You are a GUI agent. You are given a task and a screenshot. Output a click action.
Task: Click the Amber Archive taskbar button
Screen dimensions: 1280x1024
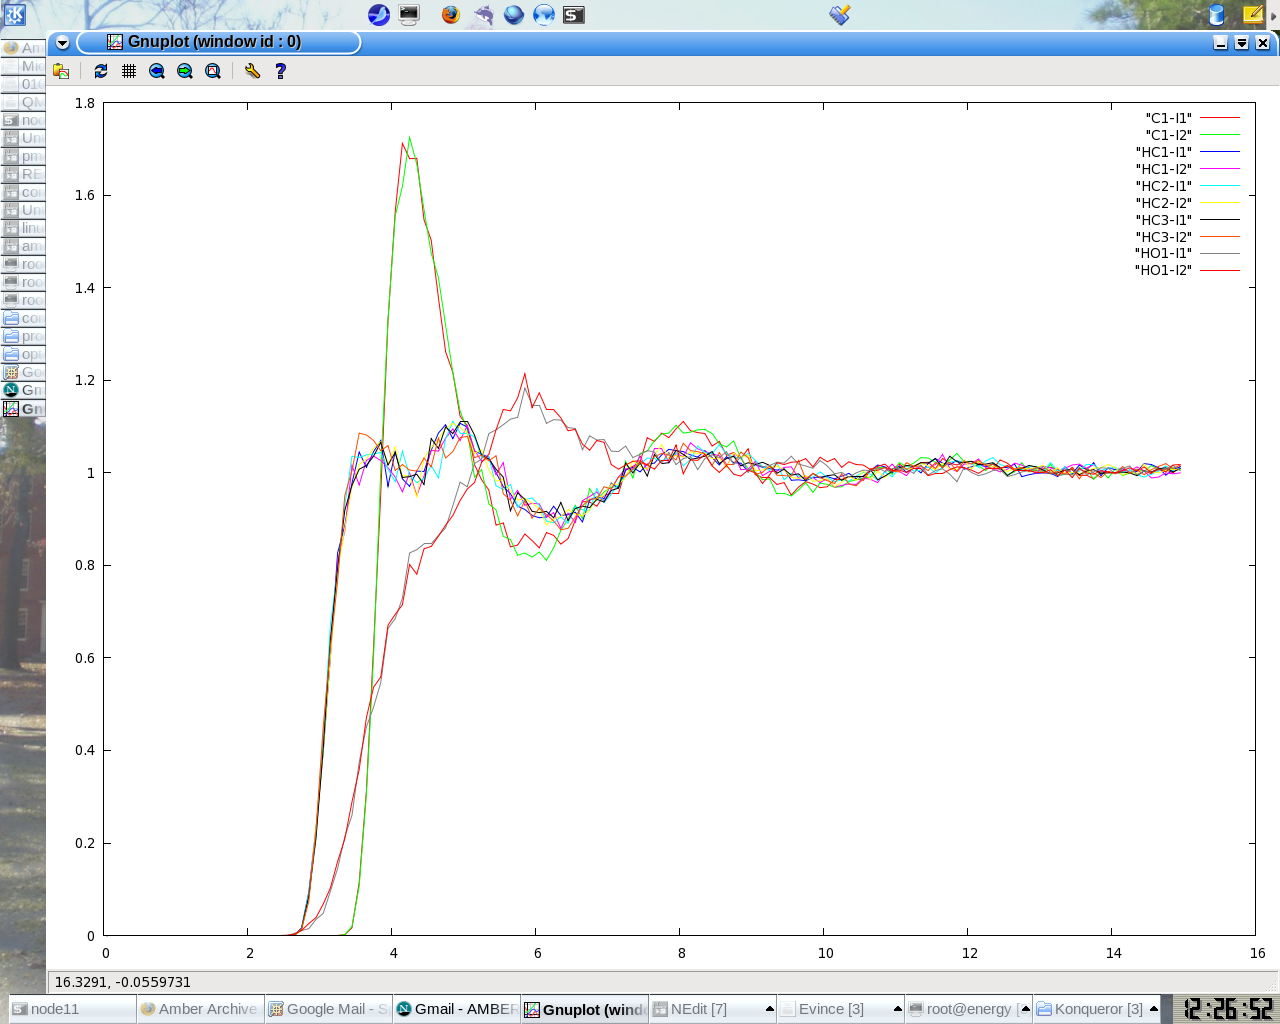pyautogui.click(x=200, y=1009)
